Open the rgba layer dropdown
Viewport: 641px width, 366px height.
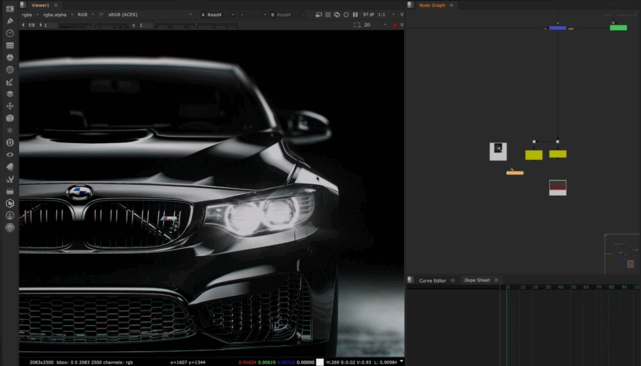coord(30,15)
